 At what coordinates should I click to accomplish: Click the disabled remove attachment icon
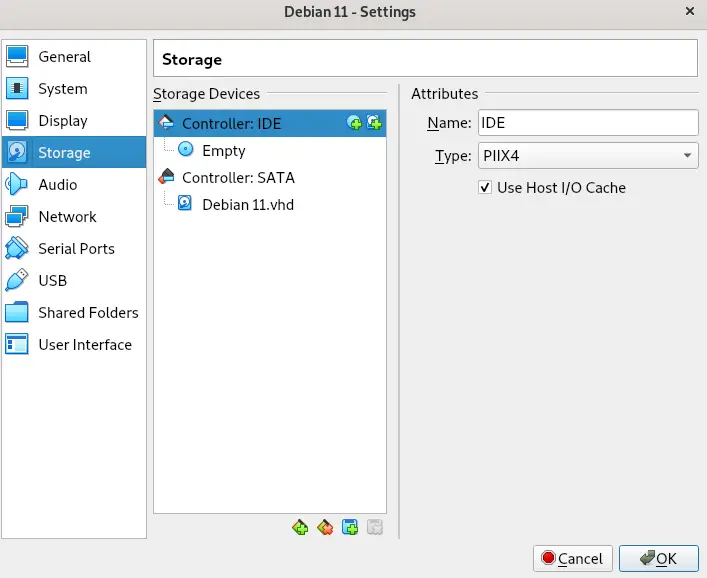375,527
